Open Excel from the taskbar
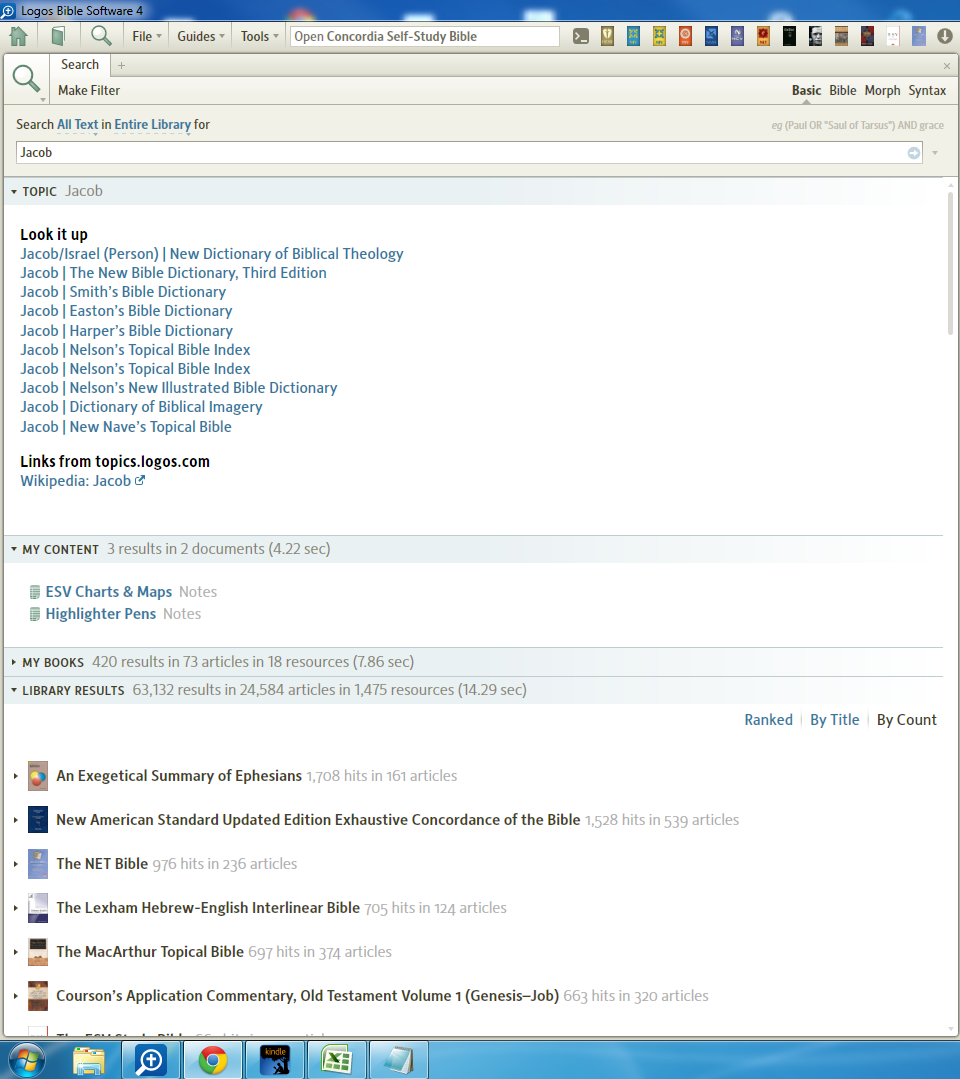 [337, 1060]
